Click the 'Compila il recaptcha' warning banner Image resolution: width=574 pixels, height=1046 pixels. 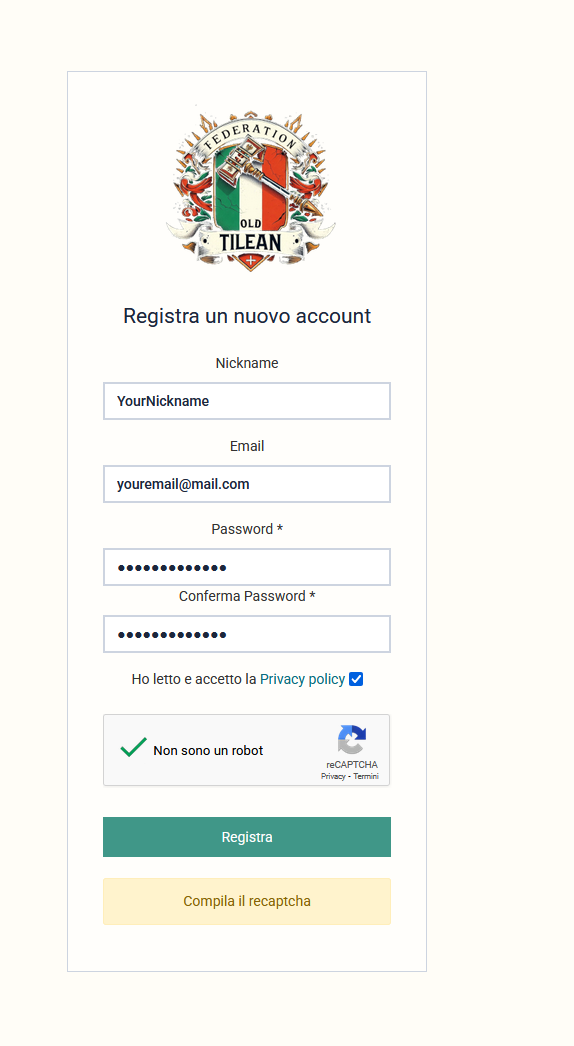click(x=247, y=901)
